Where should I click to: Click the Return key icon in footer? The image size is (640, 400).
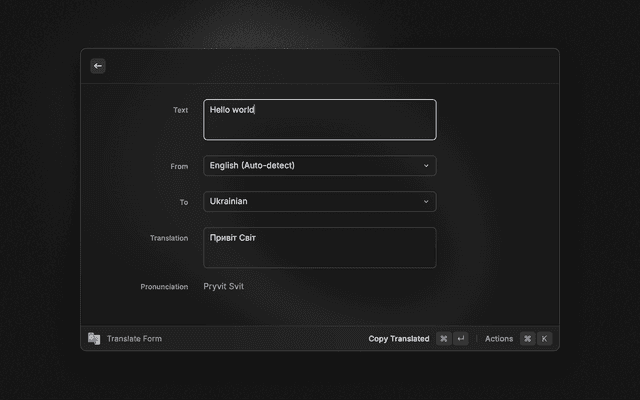460,339
